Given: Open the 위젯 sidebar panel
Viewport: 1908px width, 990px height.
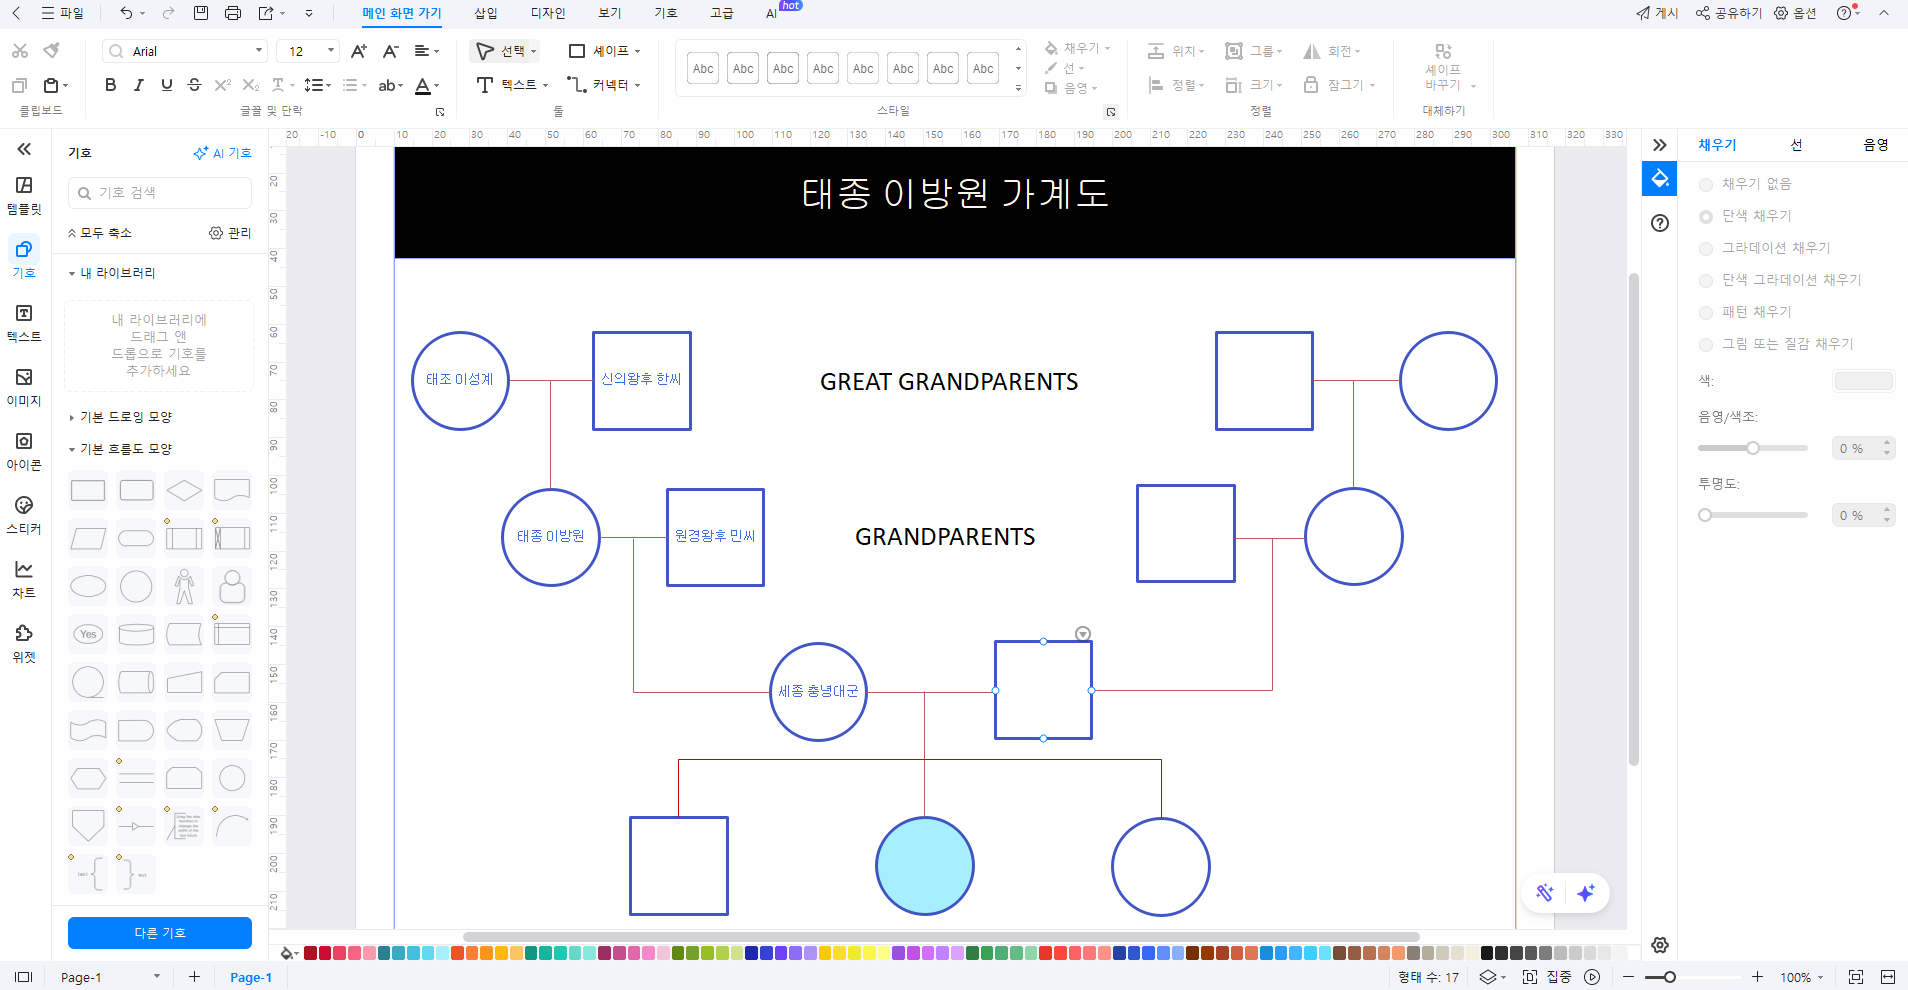Looking at the screenshot, I should [24, 644].
